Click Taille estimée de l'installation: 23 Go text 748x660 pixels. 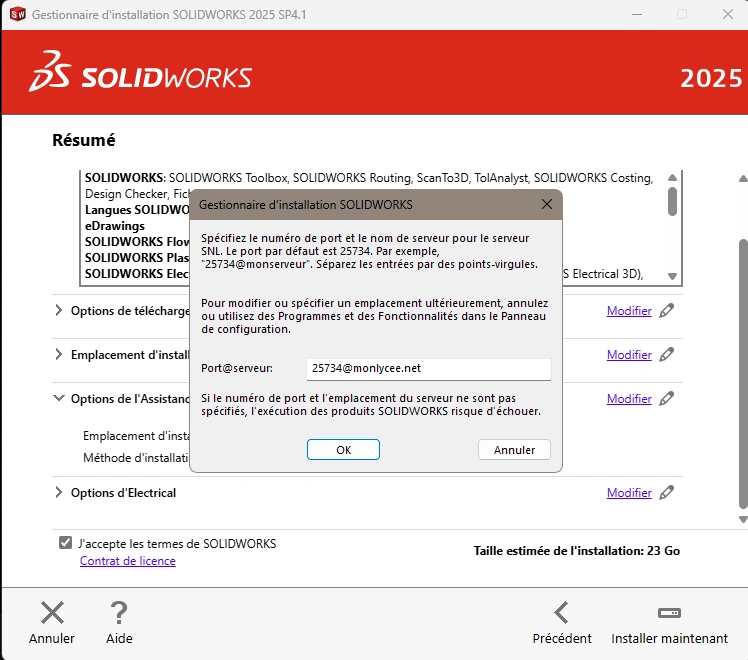click(x=577, y=551)
